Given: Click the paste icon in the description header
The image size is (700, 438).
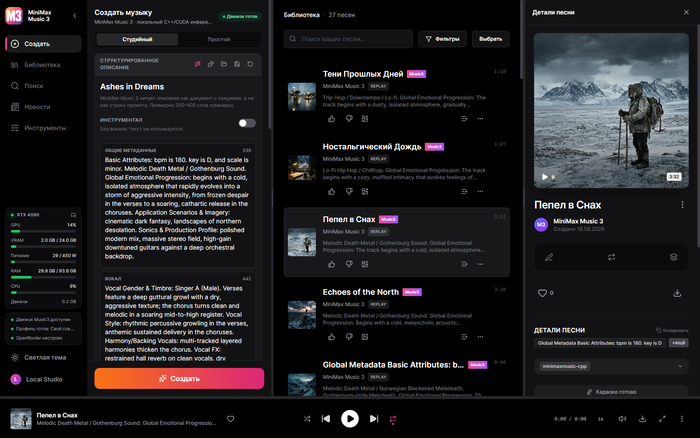Looking at the screenshot, I should click(211, 64).
